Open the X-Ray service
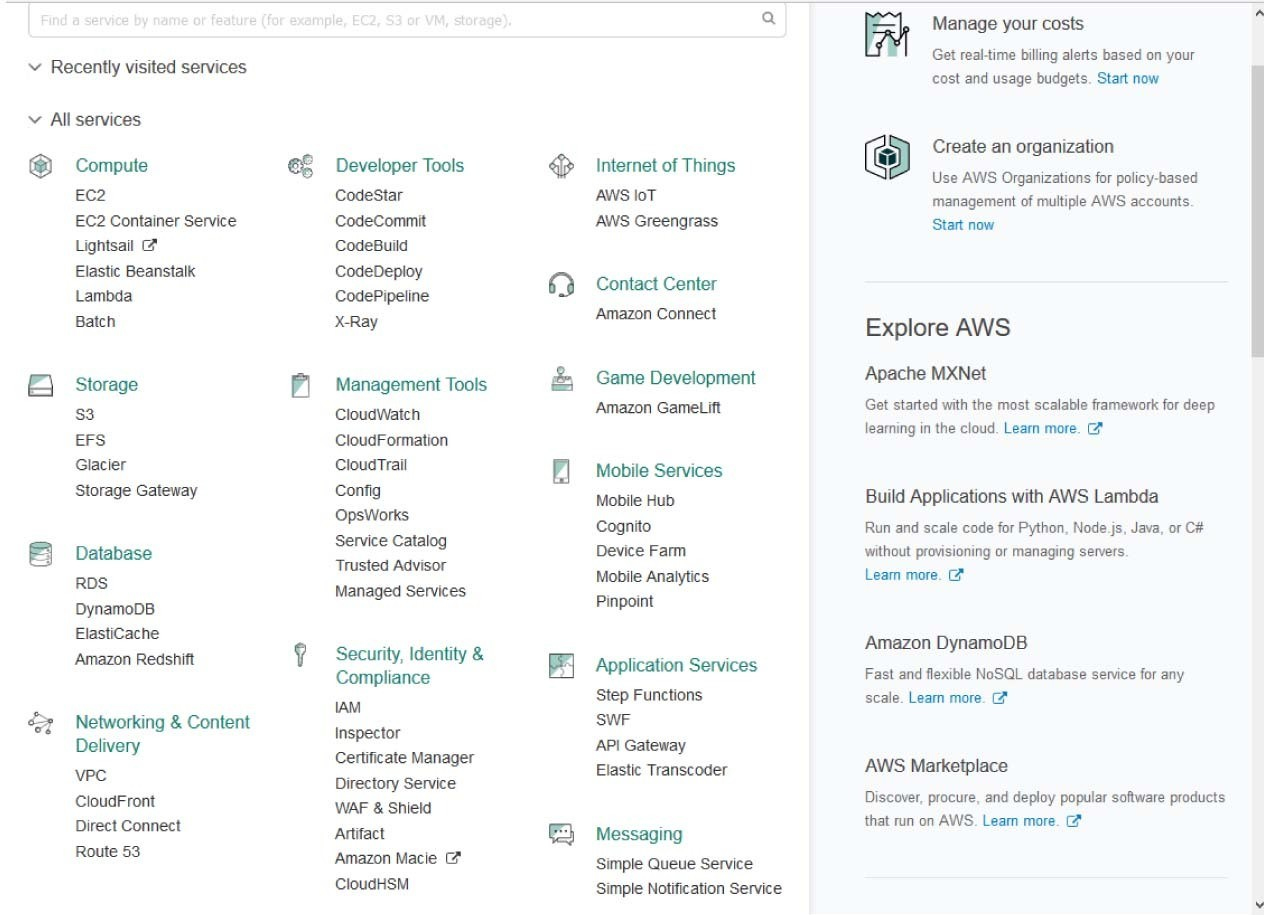 click(356, 322)
